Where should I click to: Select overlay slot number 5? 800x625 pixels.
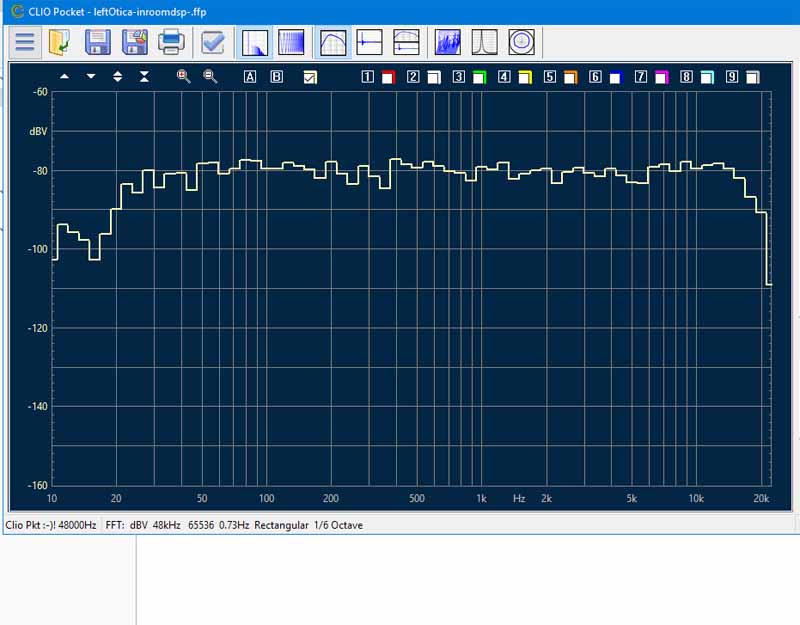pyautogui.click(x=550, y=77)
